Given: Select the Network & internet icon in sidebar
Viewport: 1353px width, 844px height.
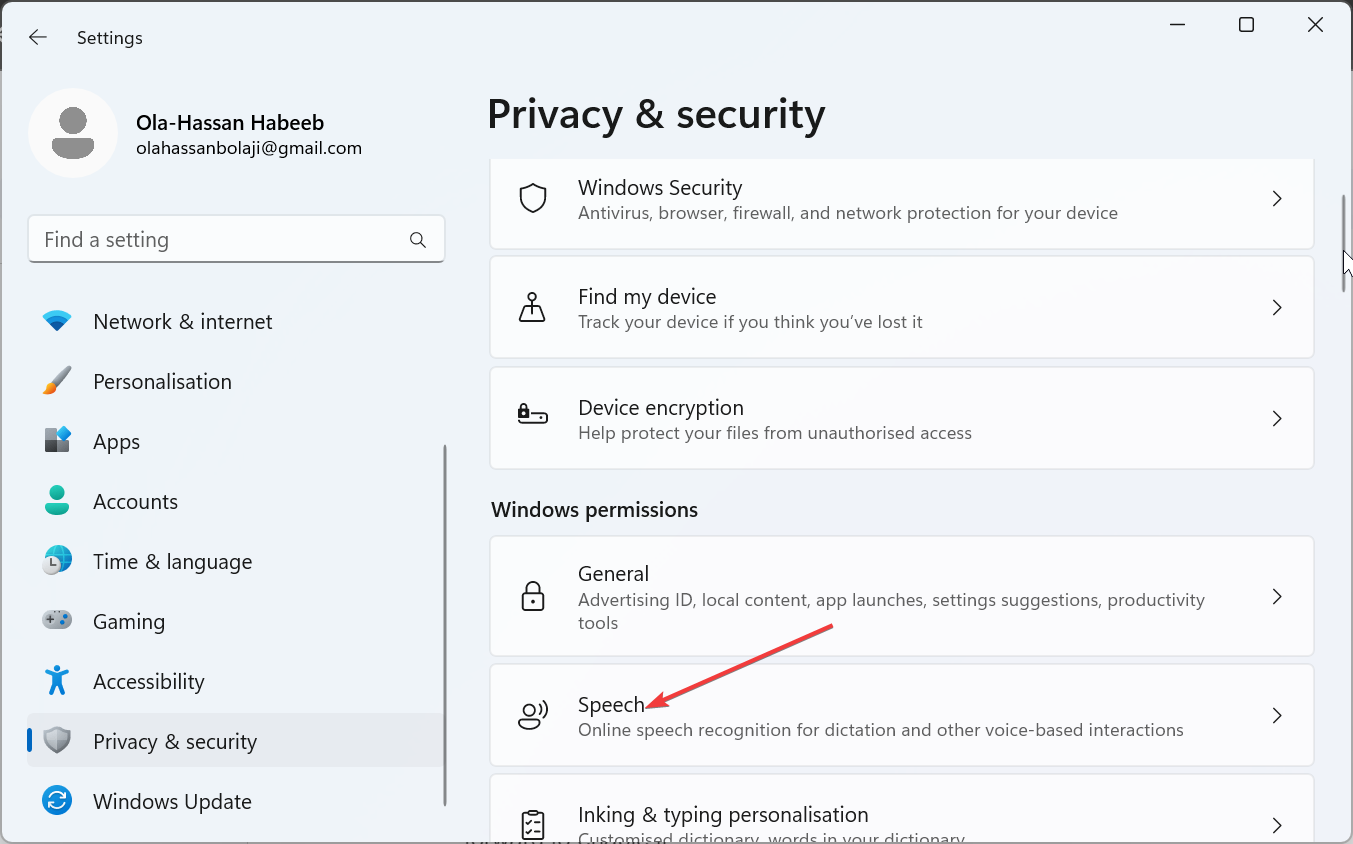Looking at the screenshot, I should pos(57,321).
